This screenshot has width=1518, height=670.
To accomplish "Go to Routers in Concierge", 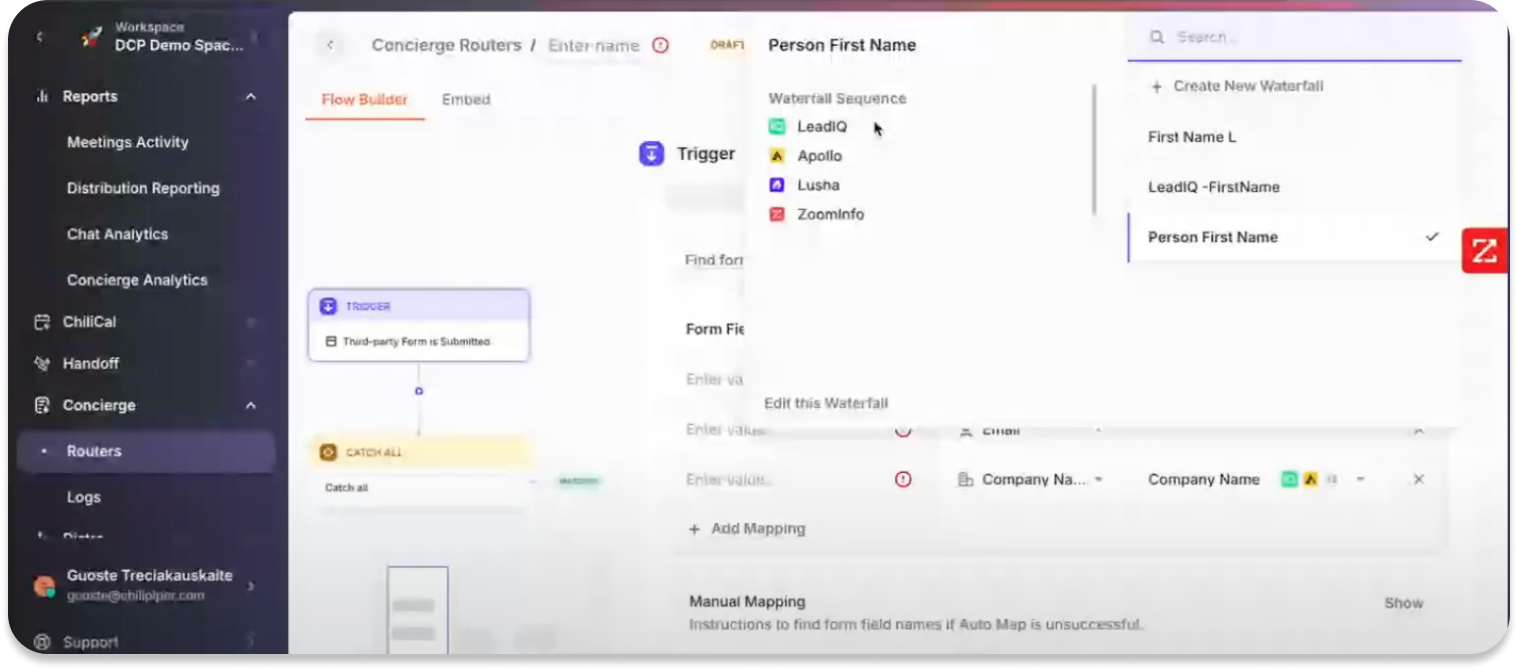I will pos(146,452).
